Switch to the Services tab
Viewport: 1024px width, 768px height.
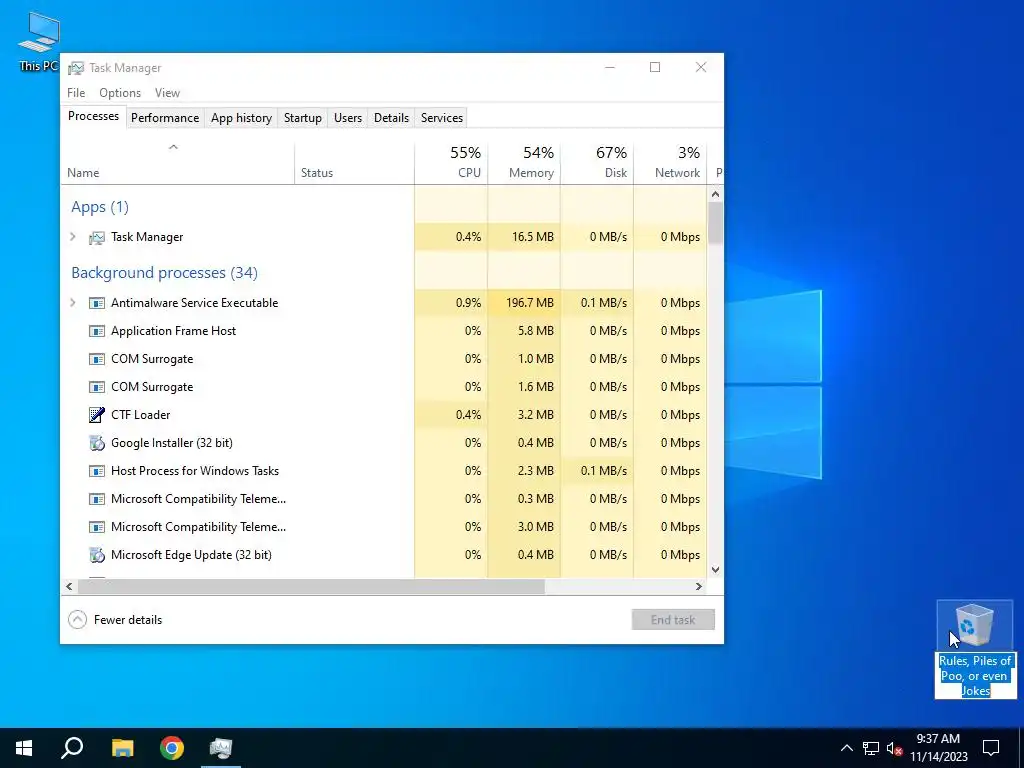pos(441,118)
